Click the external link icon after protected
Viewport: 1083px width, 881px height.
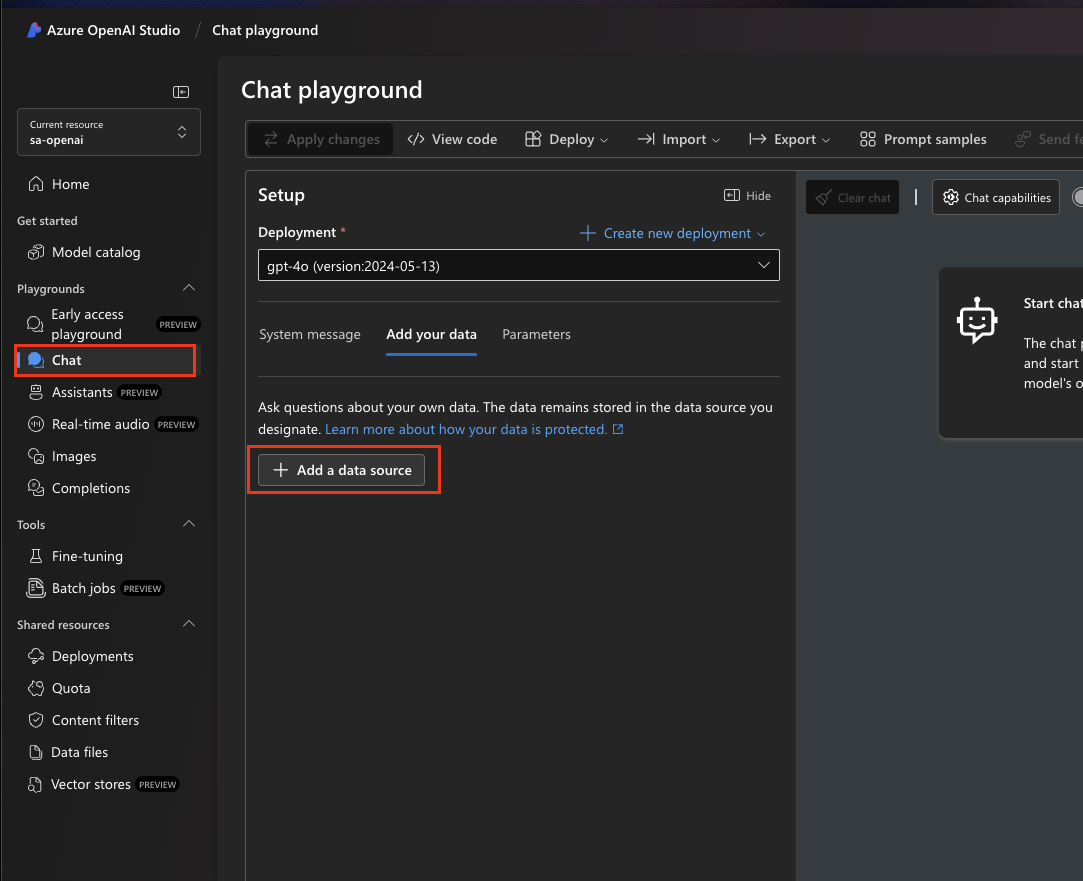[618, 429]
